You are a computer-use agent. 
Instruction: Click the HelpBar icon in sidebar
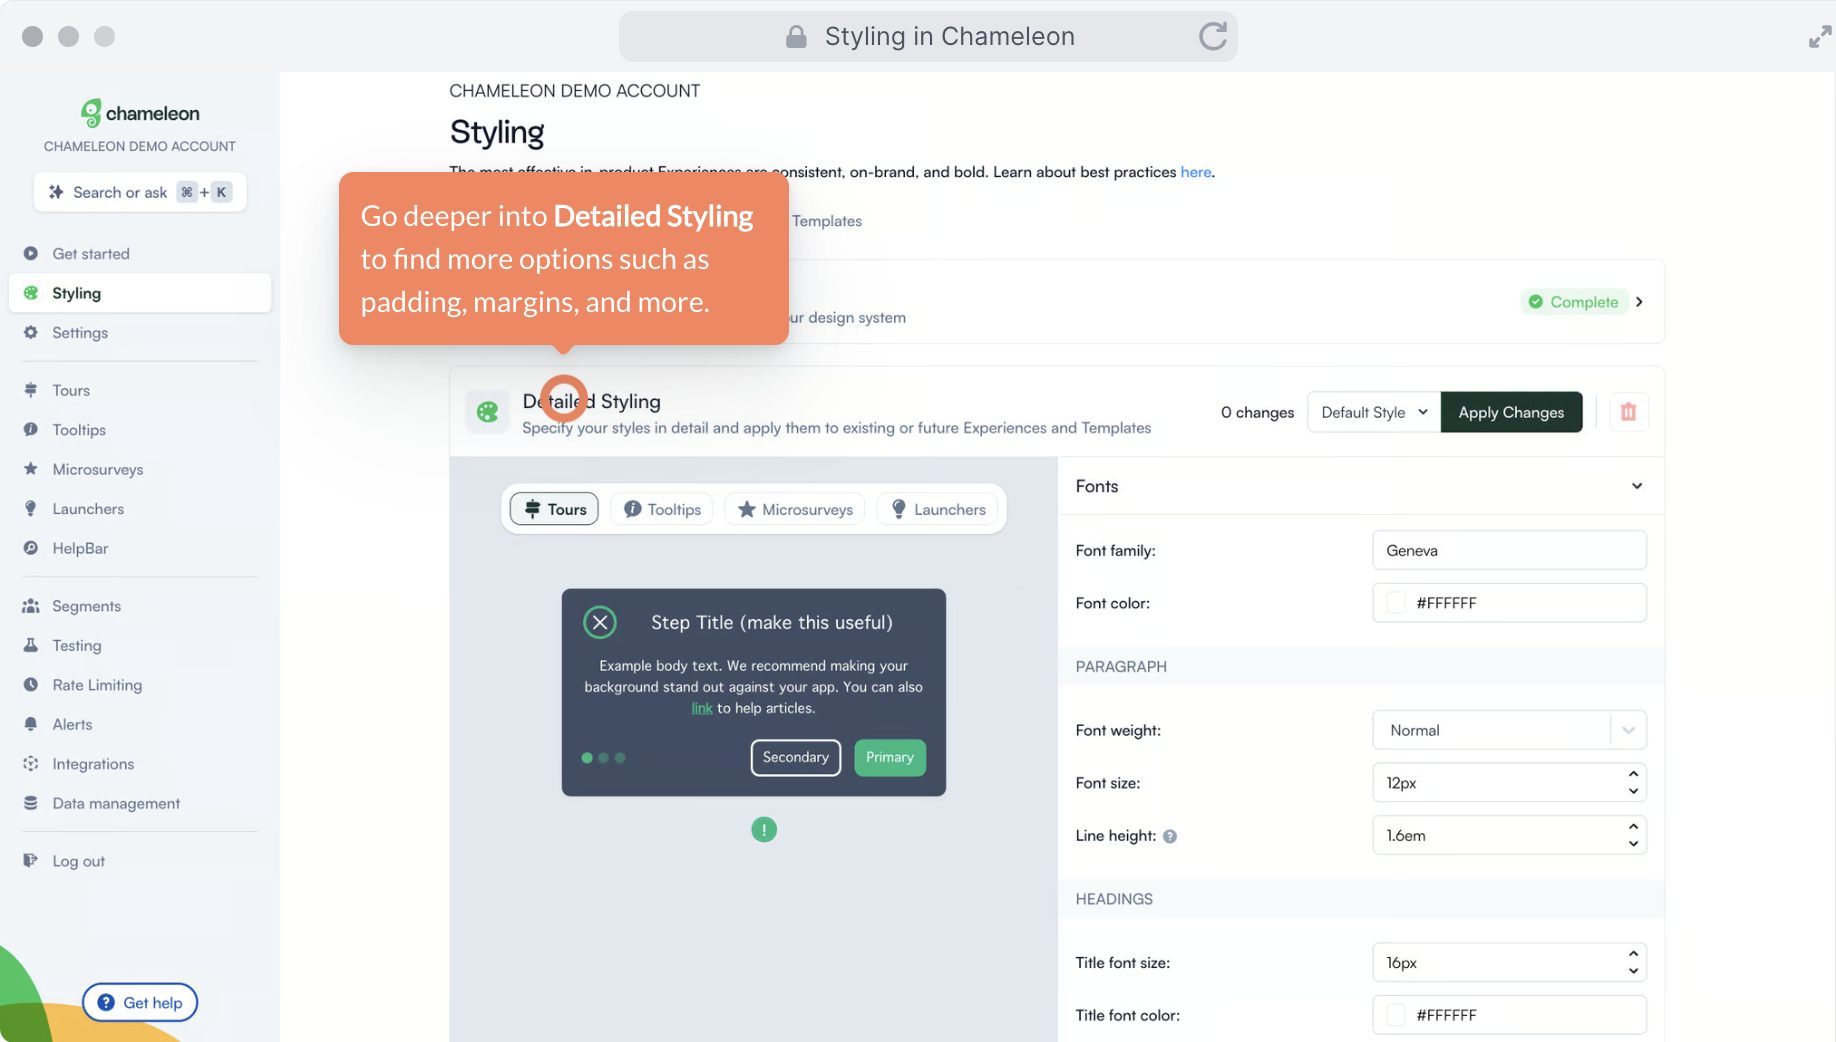31,548
